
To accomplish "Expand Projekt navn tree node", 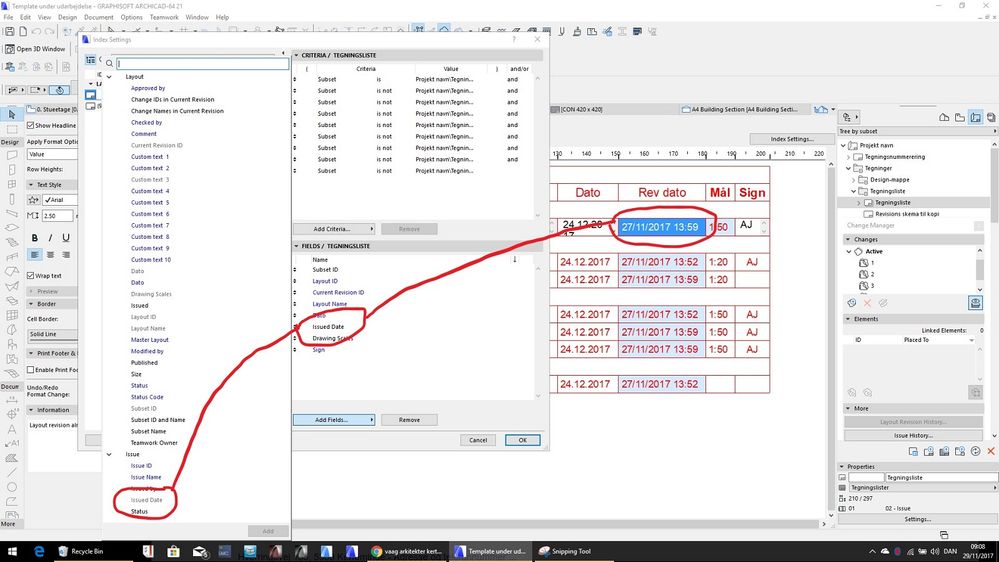I will 844,145.
